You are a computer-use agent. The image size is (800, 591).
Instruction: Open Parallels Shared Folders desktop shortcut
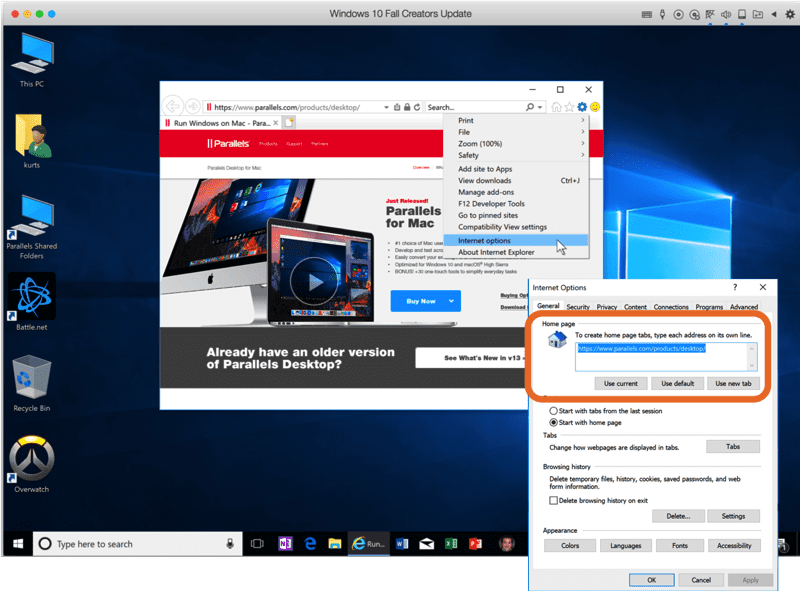tap(32, 227)
